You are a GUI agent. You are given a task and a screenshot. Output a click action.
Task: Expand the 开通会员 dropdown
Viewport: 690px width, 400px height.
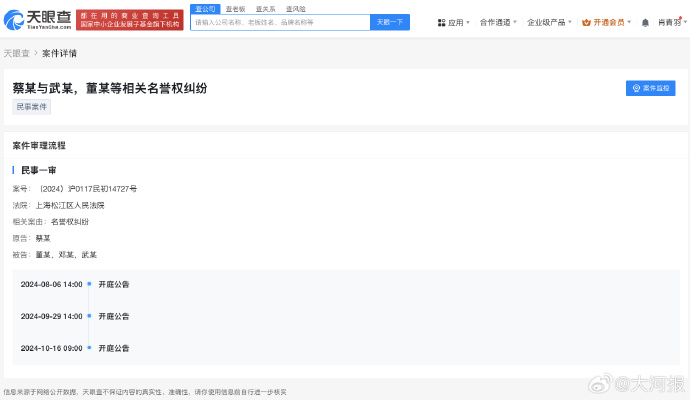pyautogui.click(x=629, y=22)
